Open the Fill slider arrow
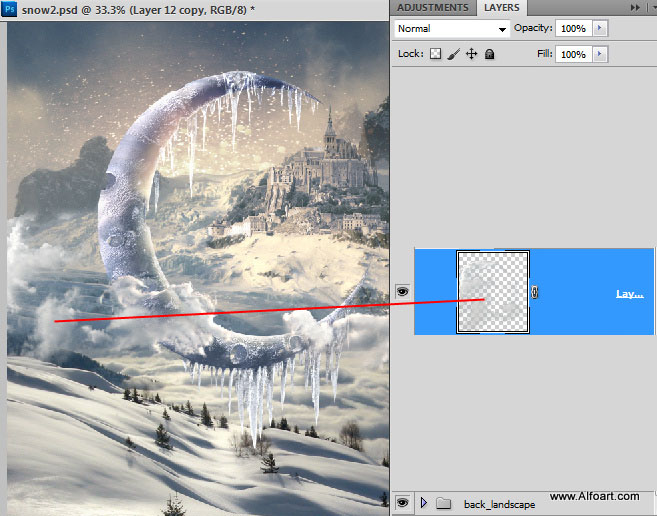 pos(600,54)
